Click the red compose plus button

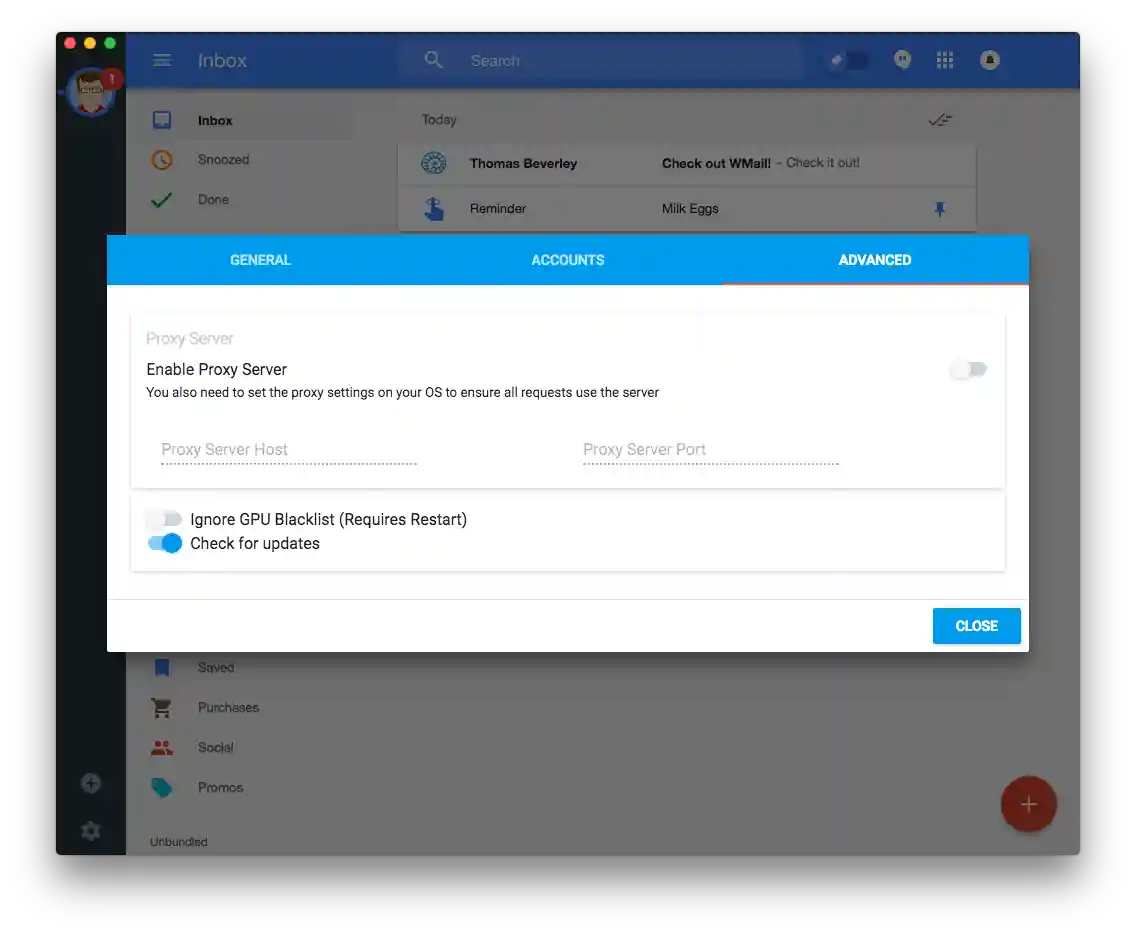1029,804
